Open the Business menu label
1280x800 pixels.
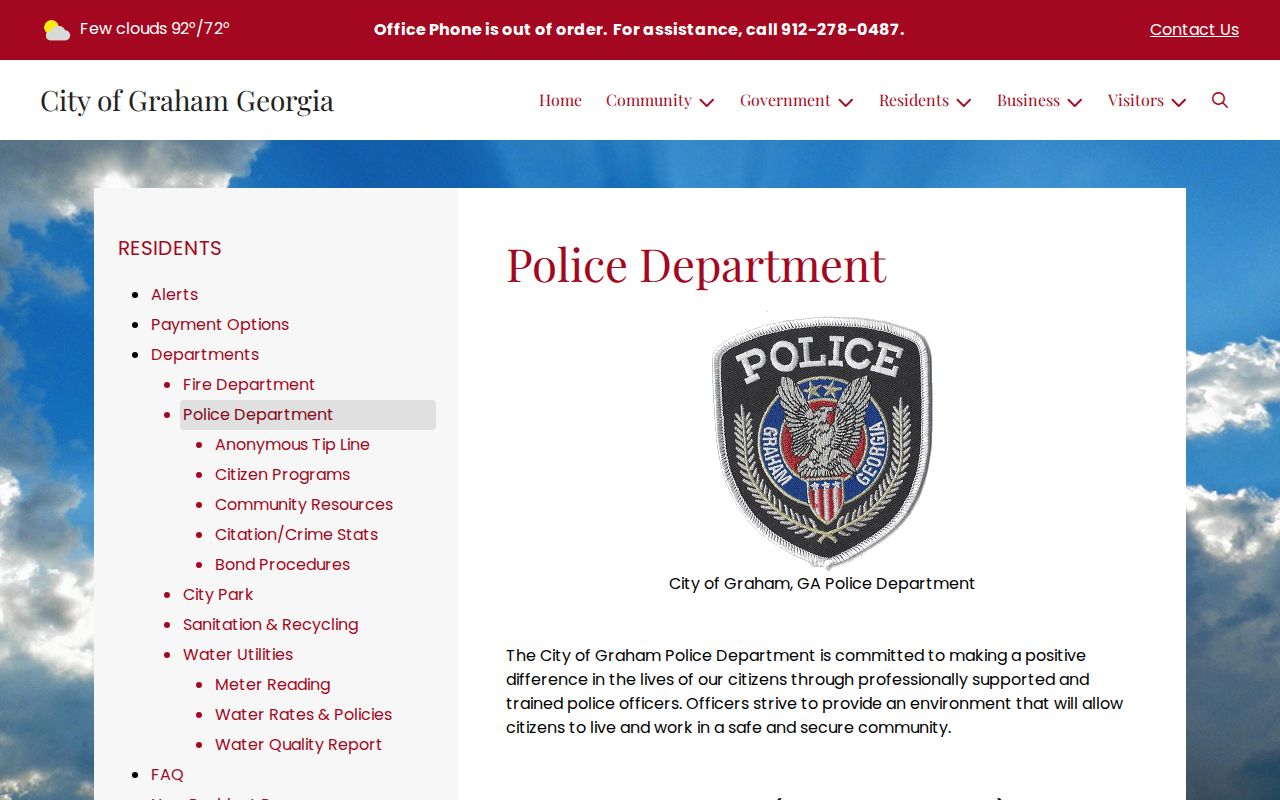[x=1028, y=100]
